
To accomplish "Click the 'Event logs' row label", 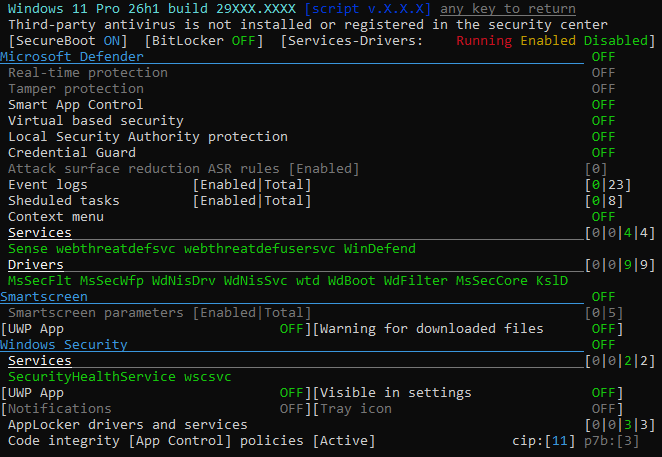I will tap(48, 185).
